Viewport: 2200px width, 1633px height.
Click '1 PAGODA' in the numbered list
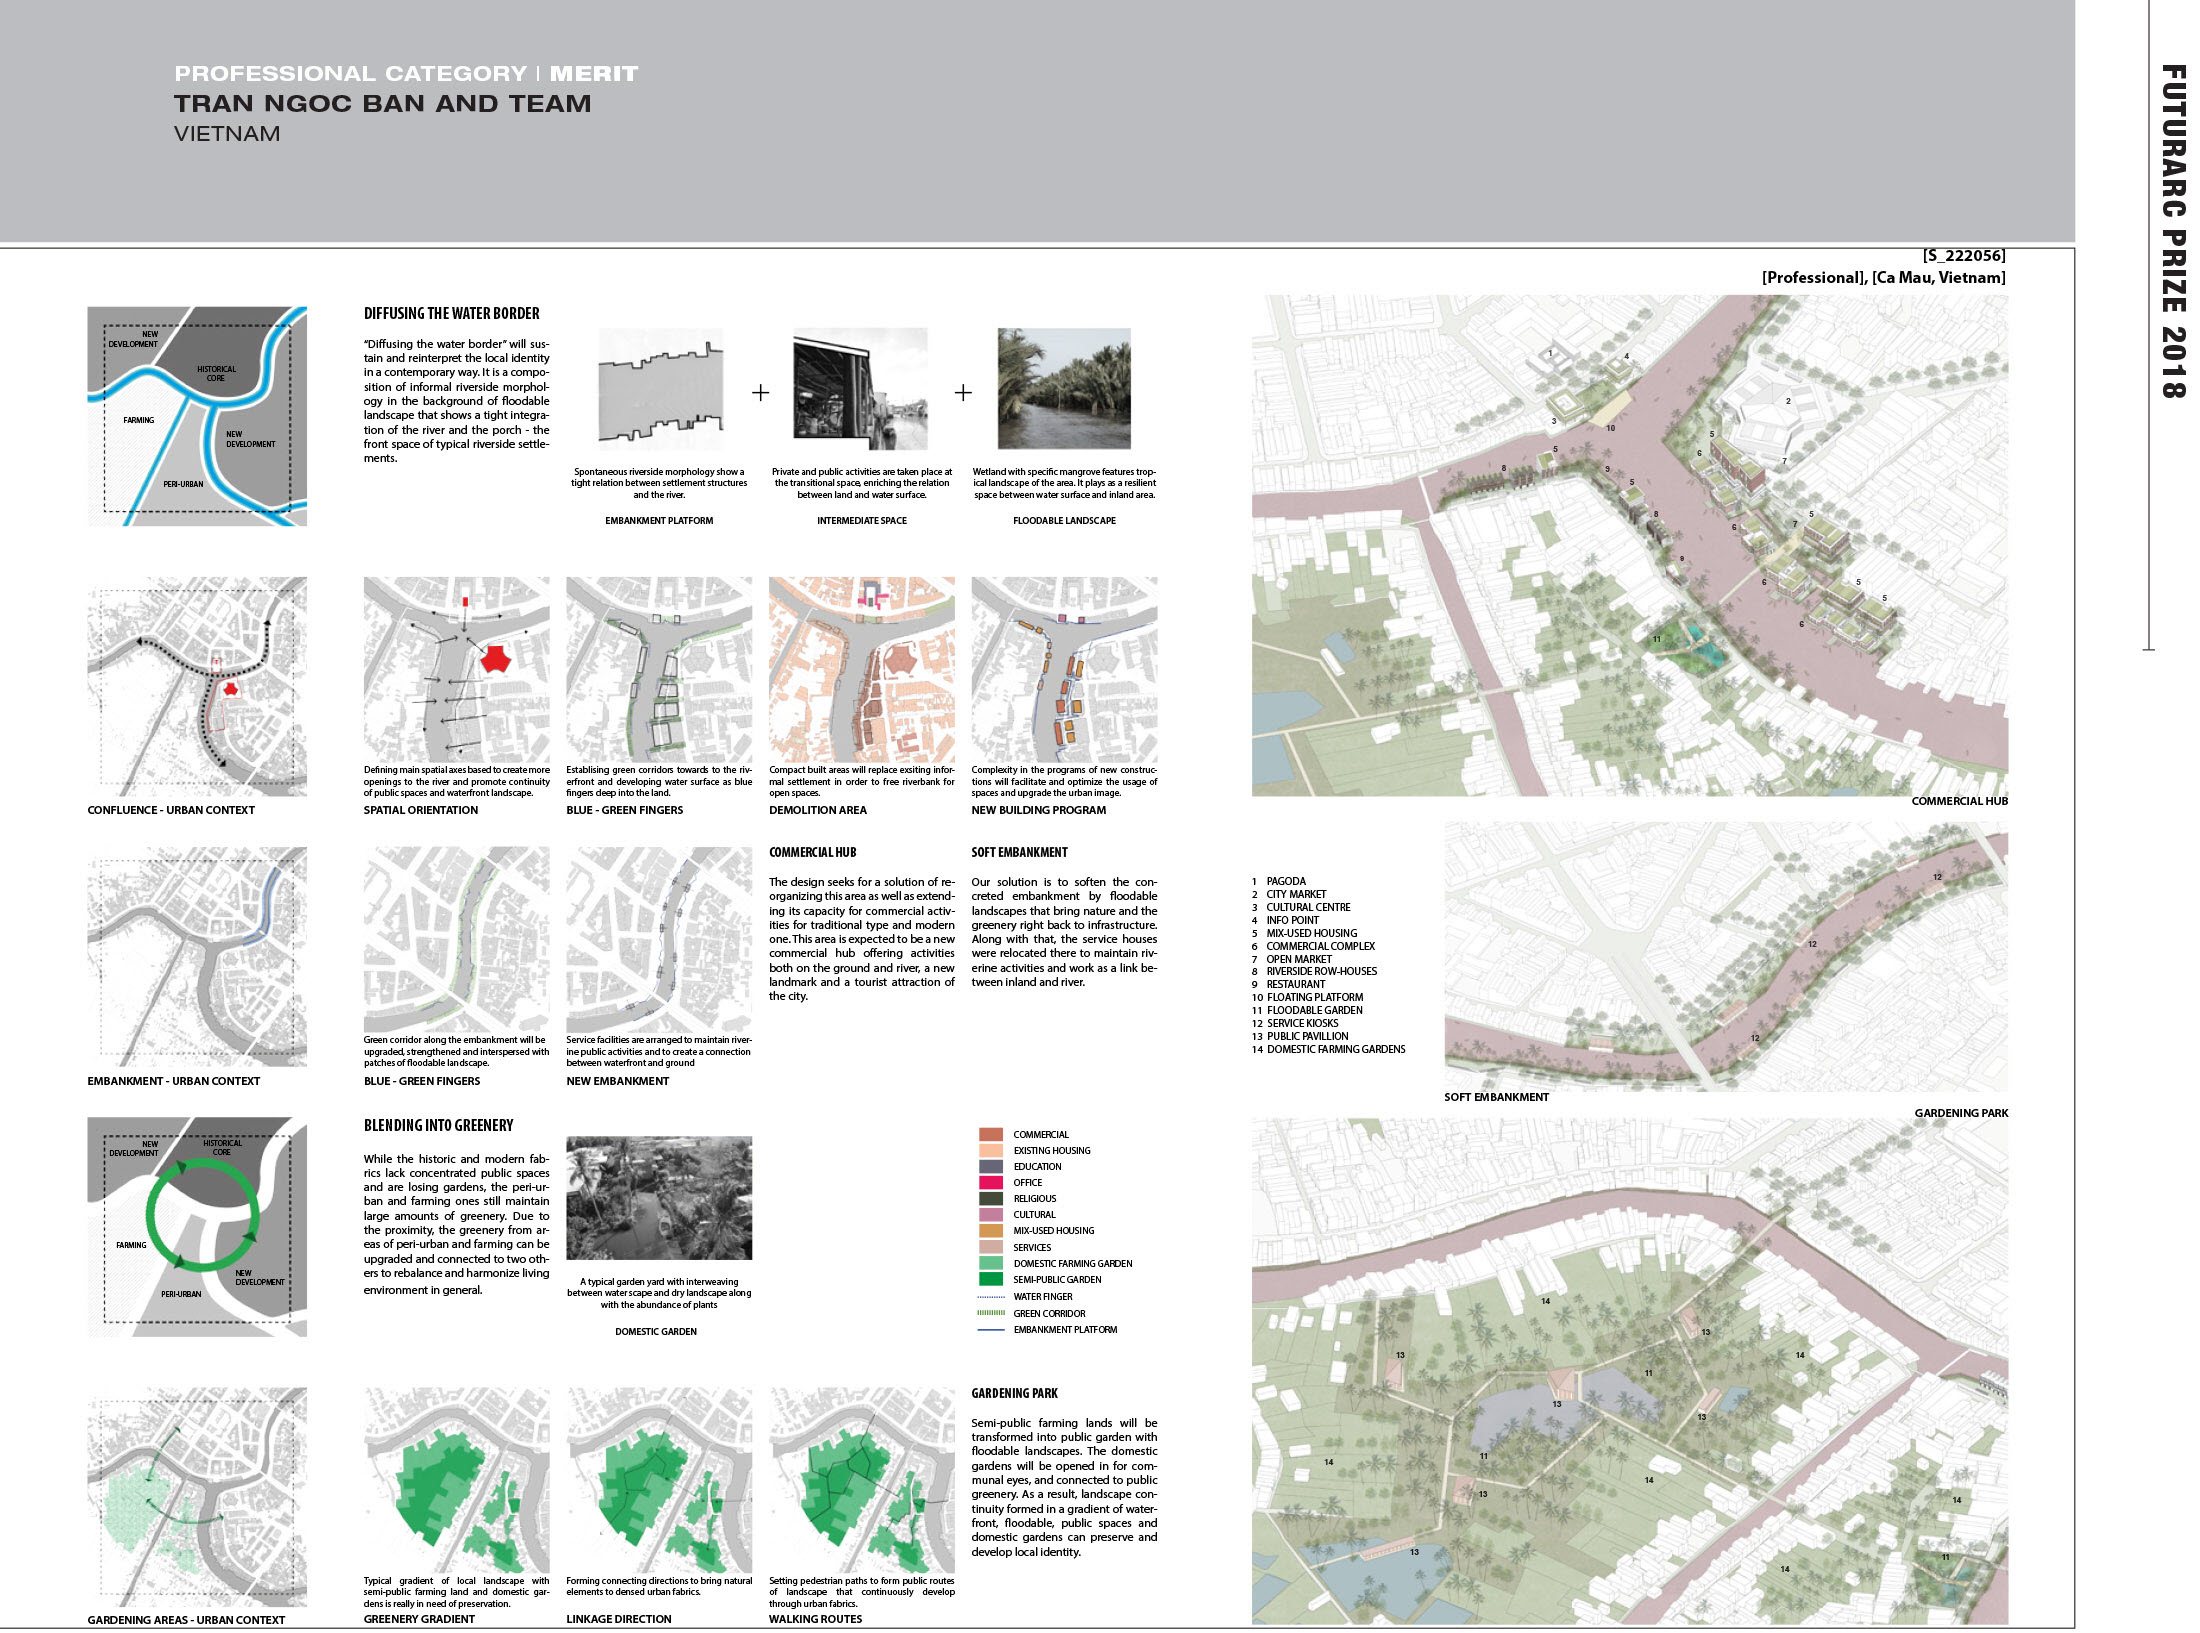click(1279, 882)
